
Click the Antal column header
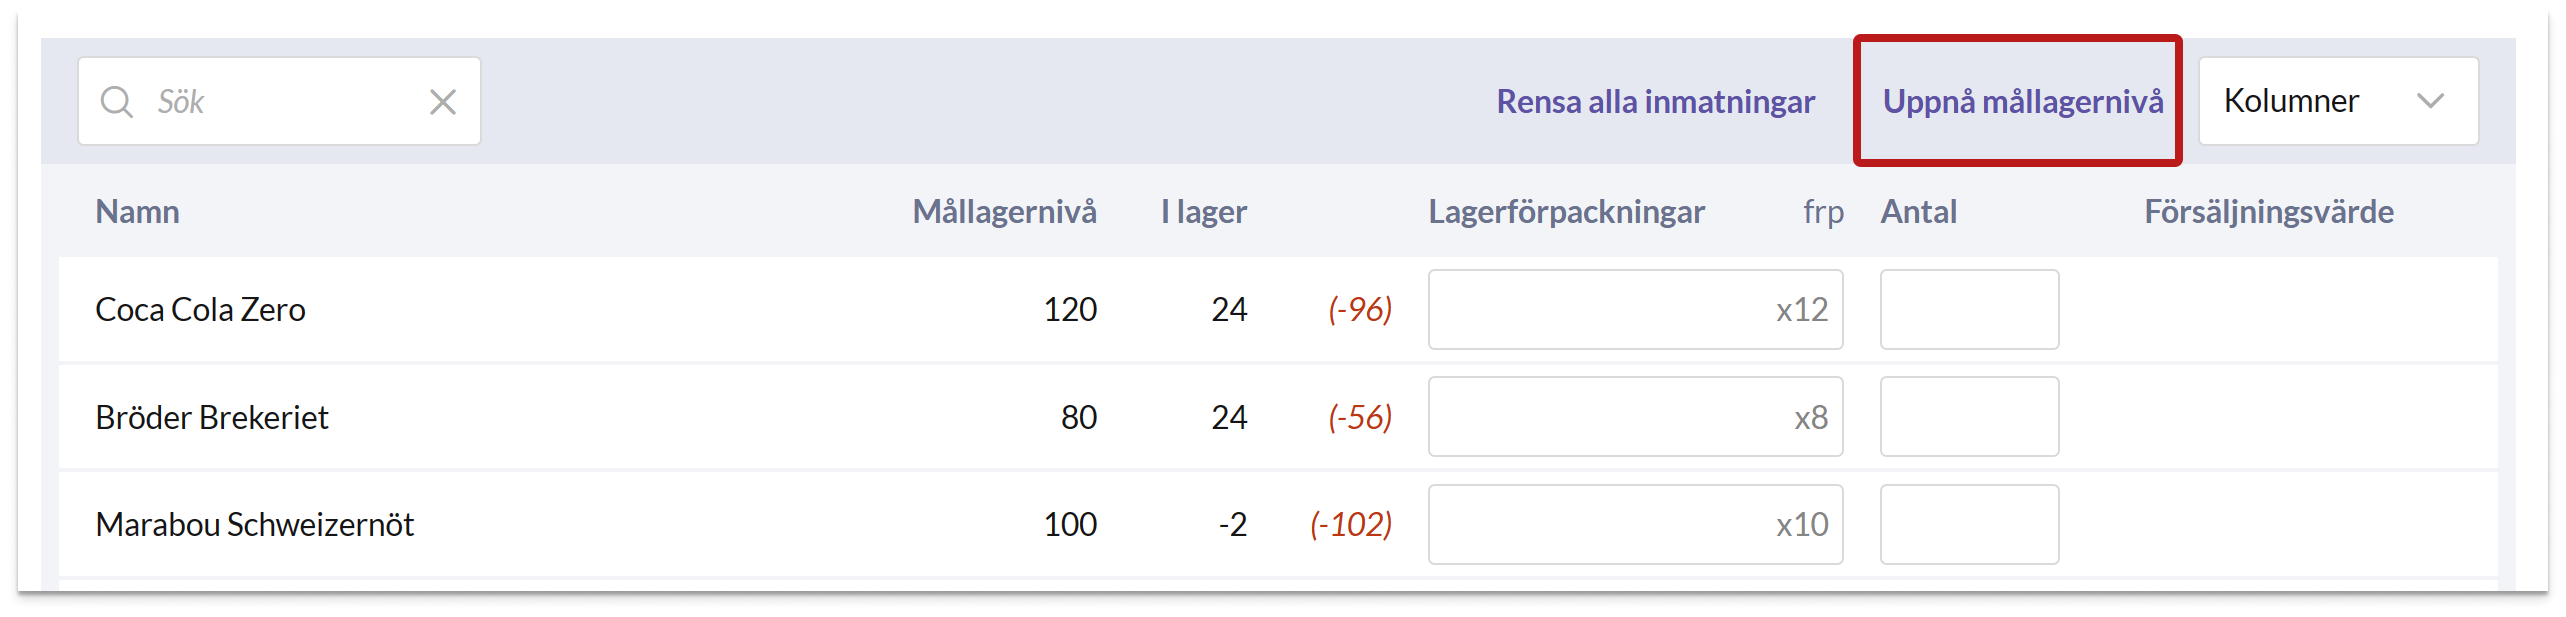[x=1918, y=212]
